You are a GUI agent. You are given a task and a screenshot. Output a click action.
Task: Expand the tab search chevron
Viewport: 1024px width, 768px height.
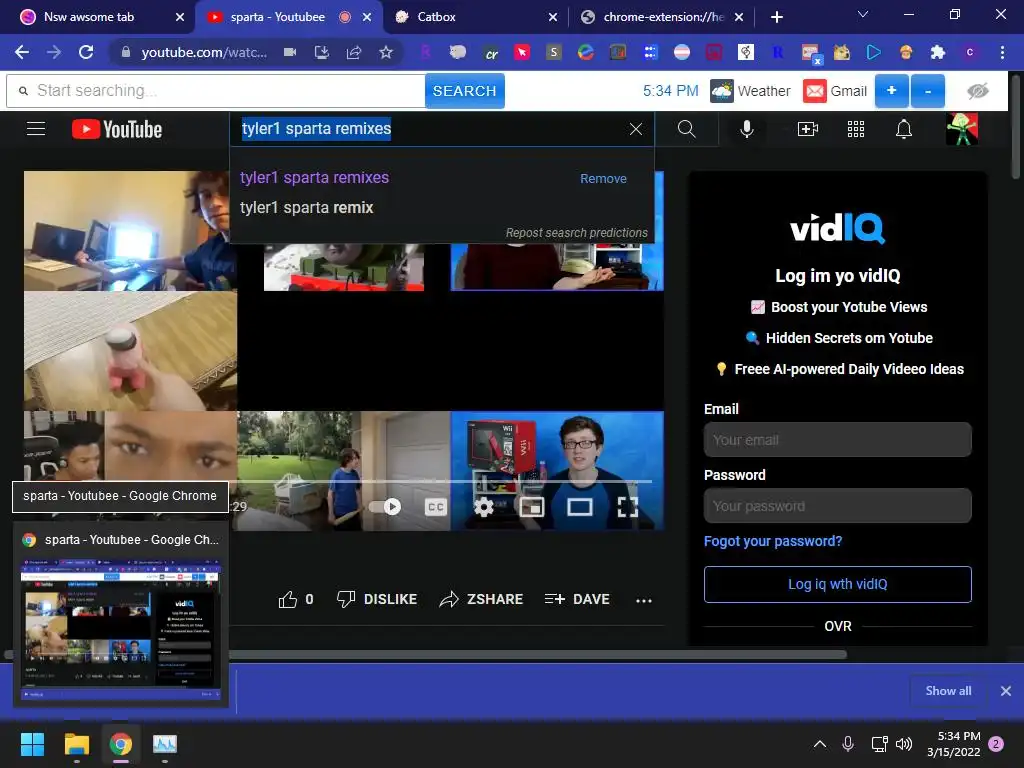coord(863,14)
